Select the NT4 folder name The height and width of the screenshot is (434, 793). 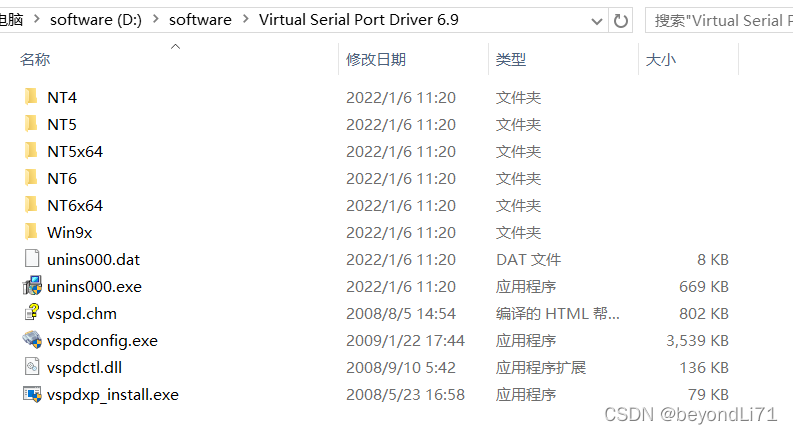[62, 97]
